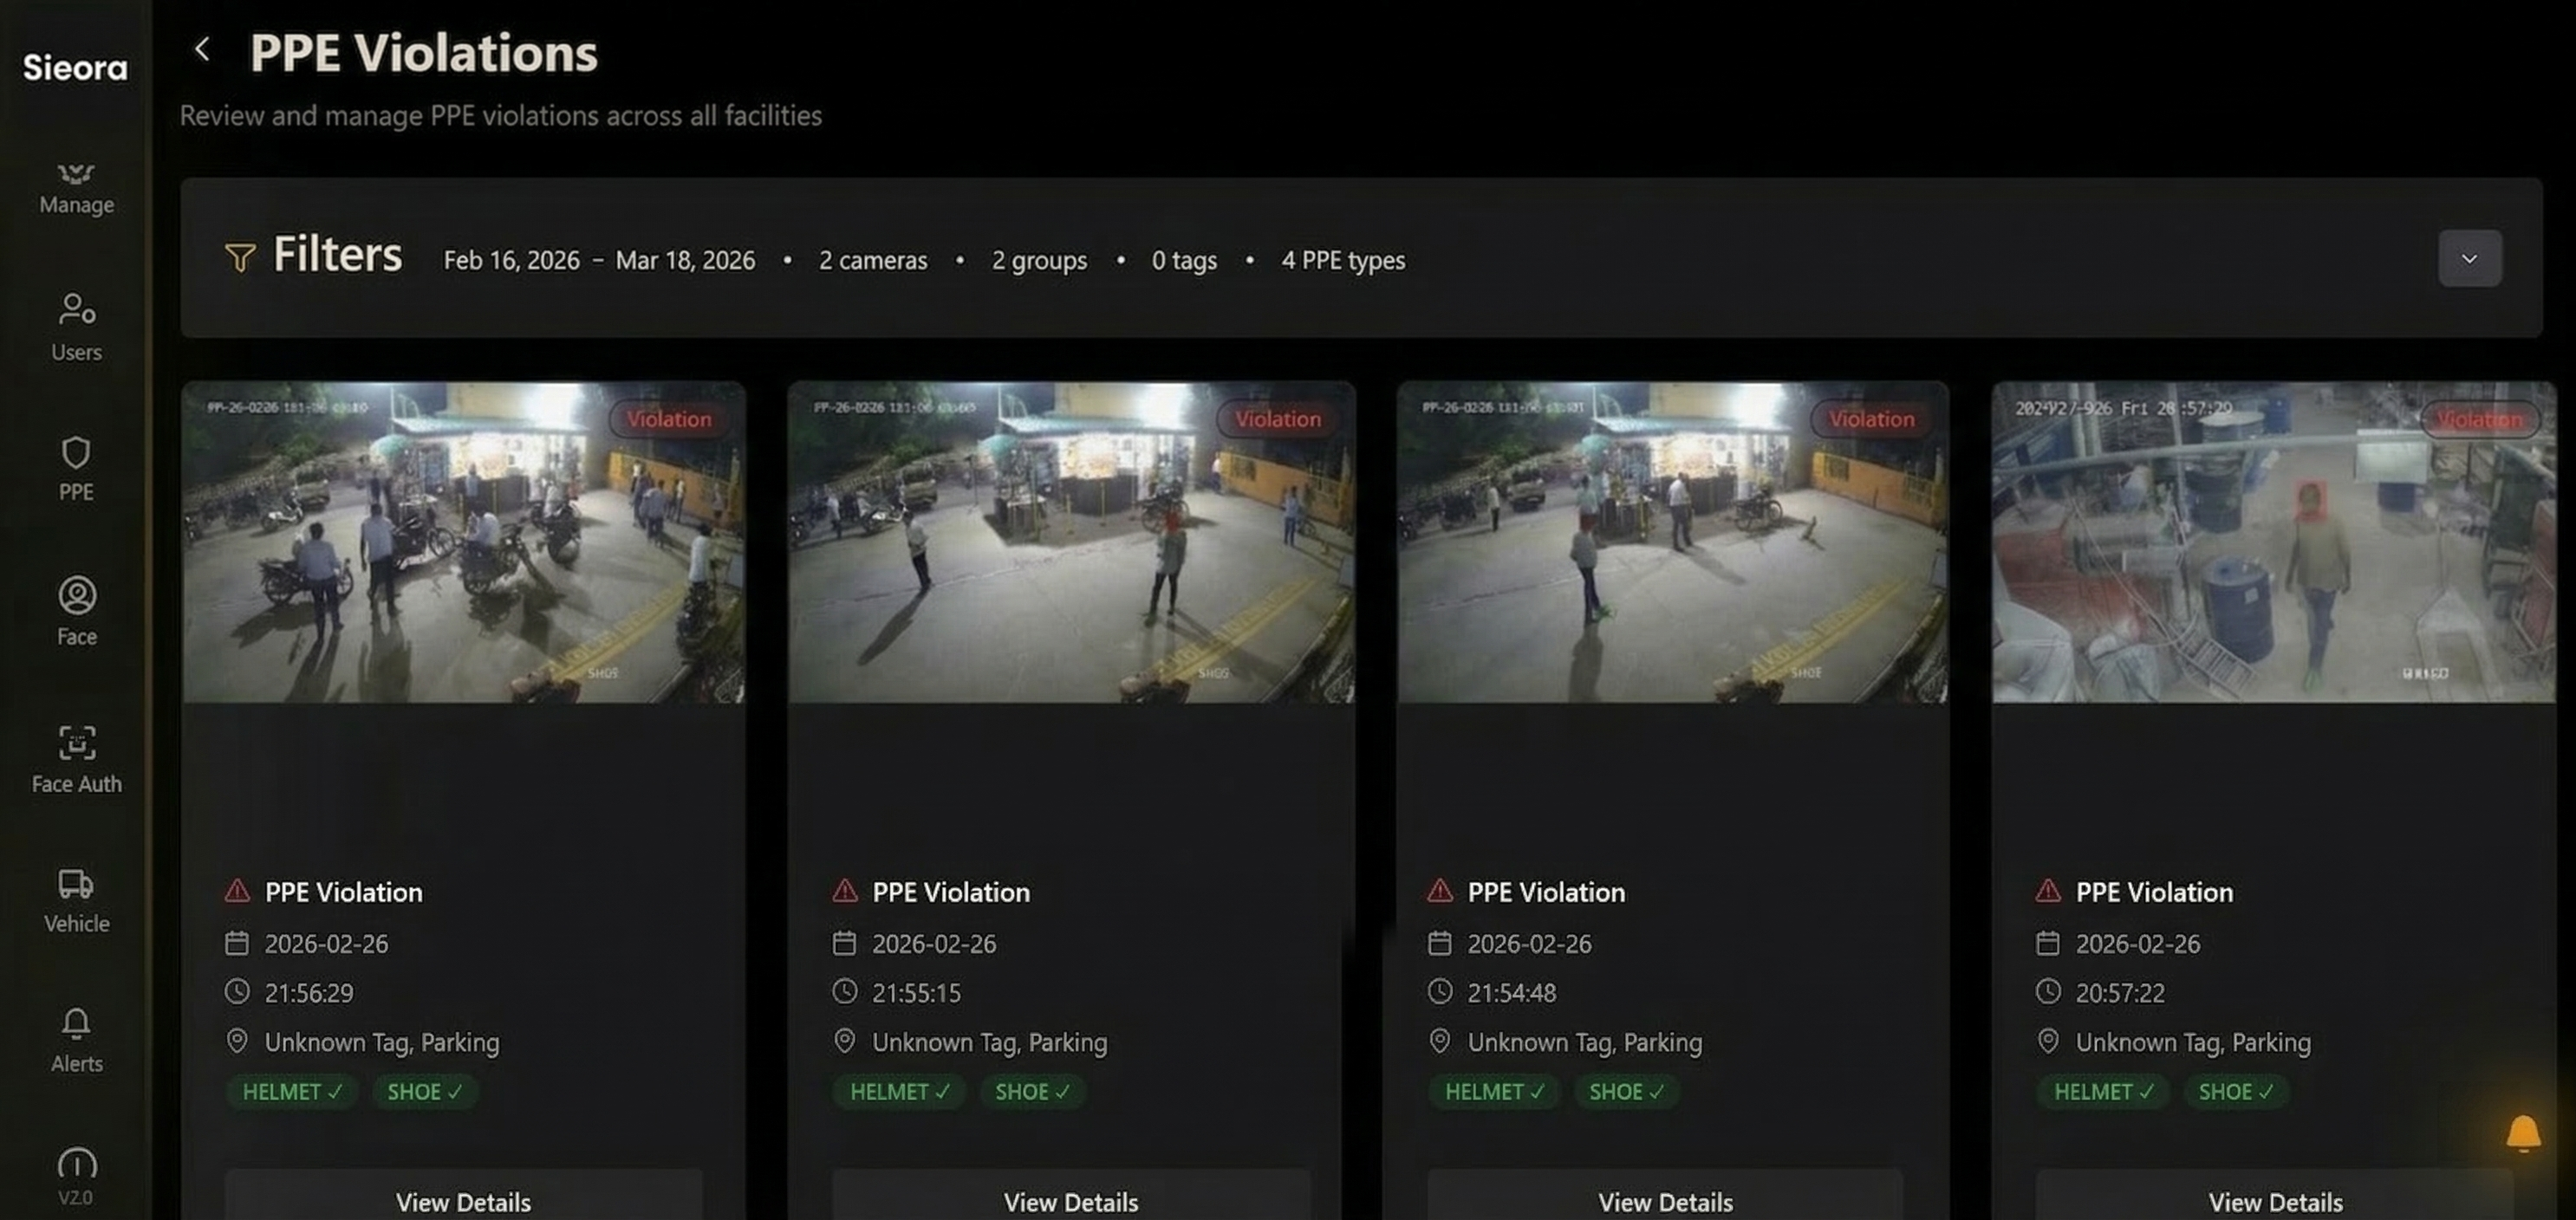Click the 'Mar 18, 2026' end date
Screen dimensions: 2576x1220
685,260
